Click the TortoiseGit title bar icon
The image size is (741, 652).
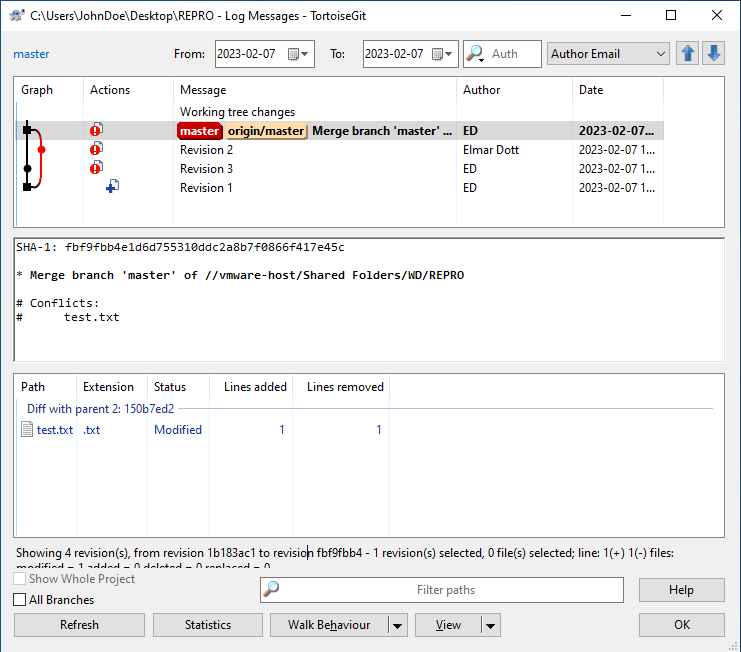pyautogui.click(x=17, y=16)
